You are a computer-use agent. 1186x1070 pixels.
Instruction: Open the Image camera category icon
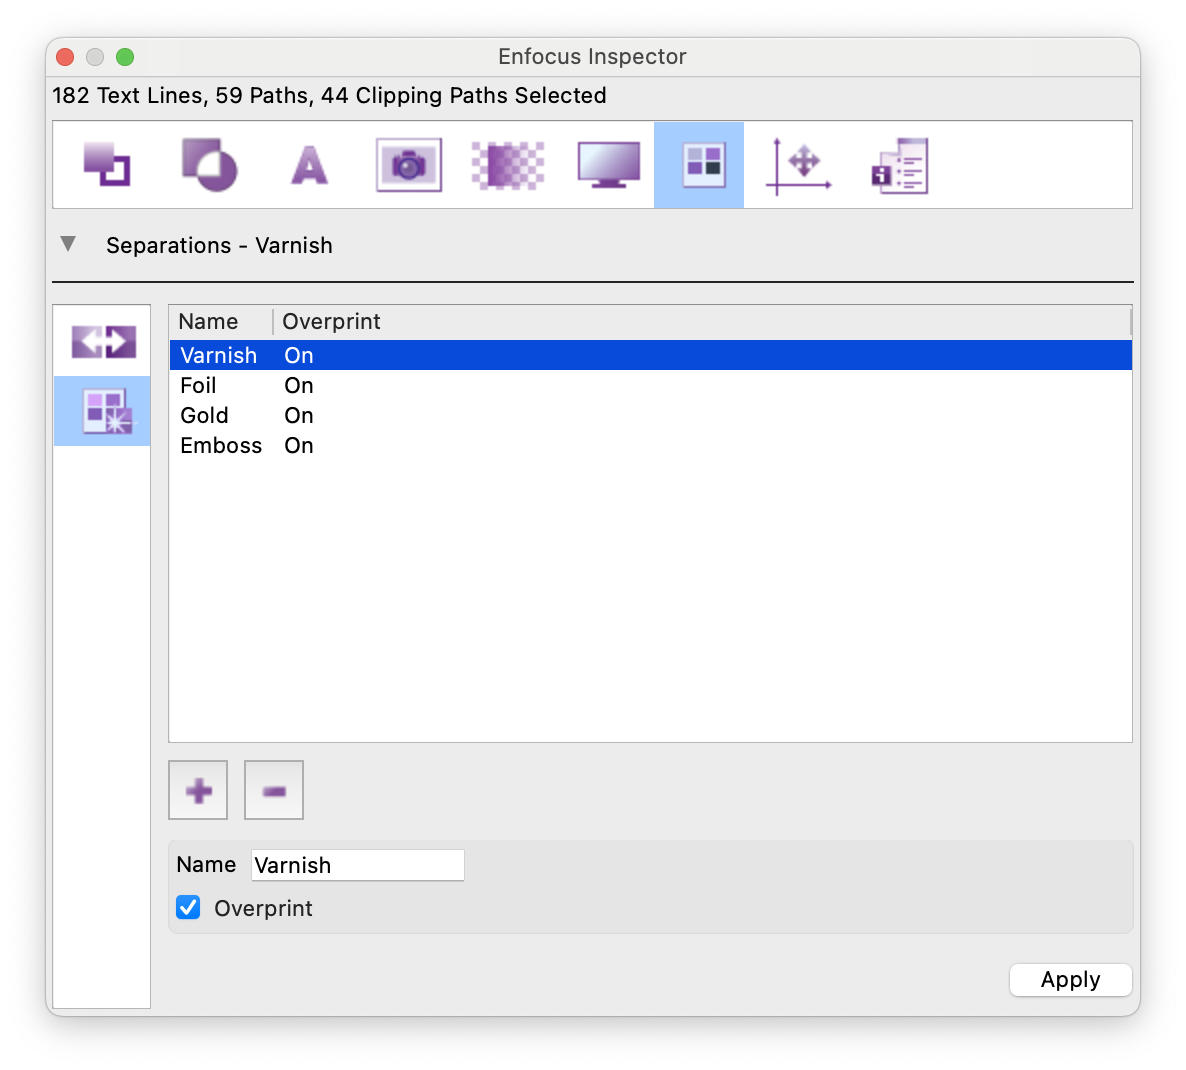pyautogui.click(x=408, y=165)
